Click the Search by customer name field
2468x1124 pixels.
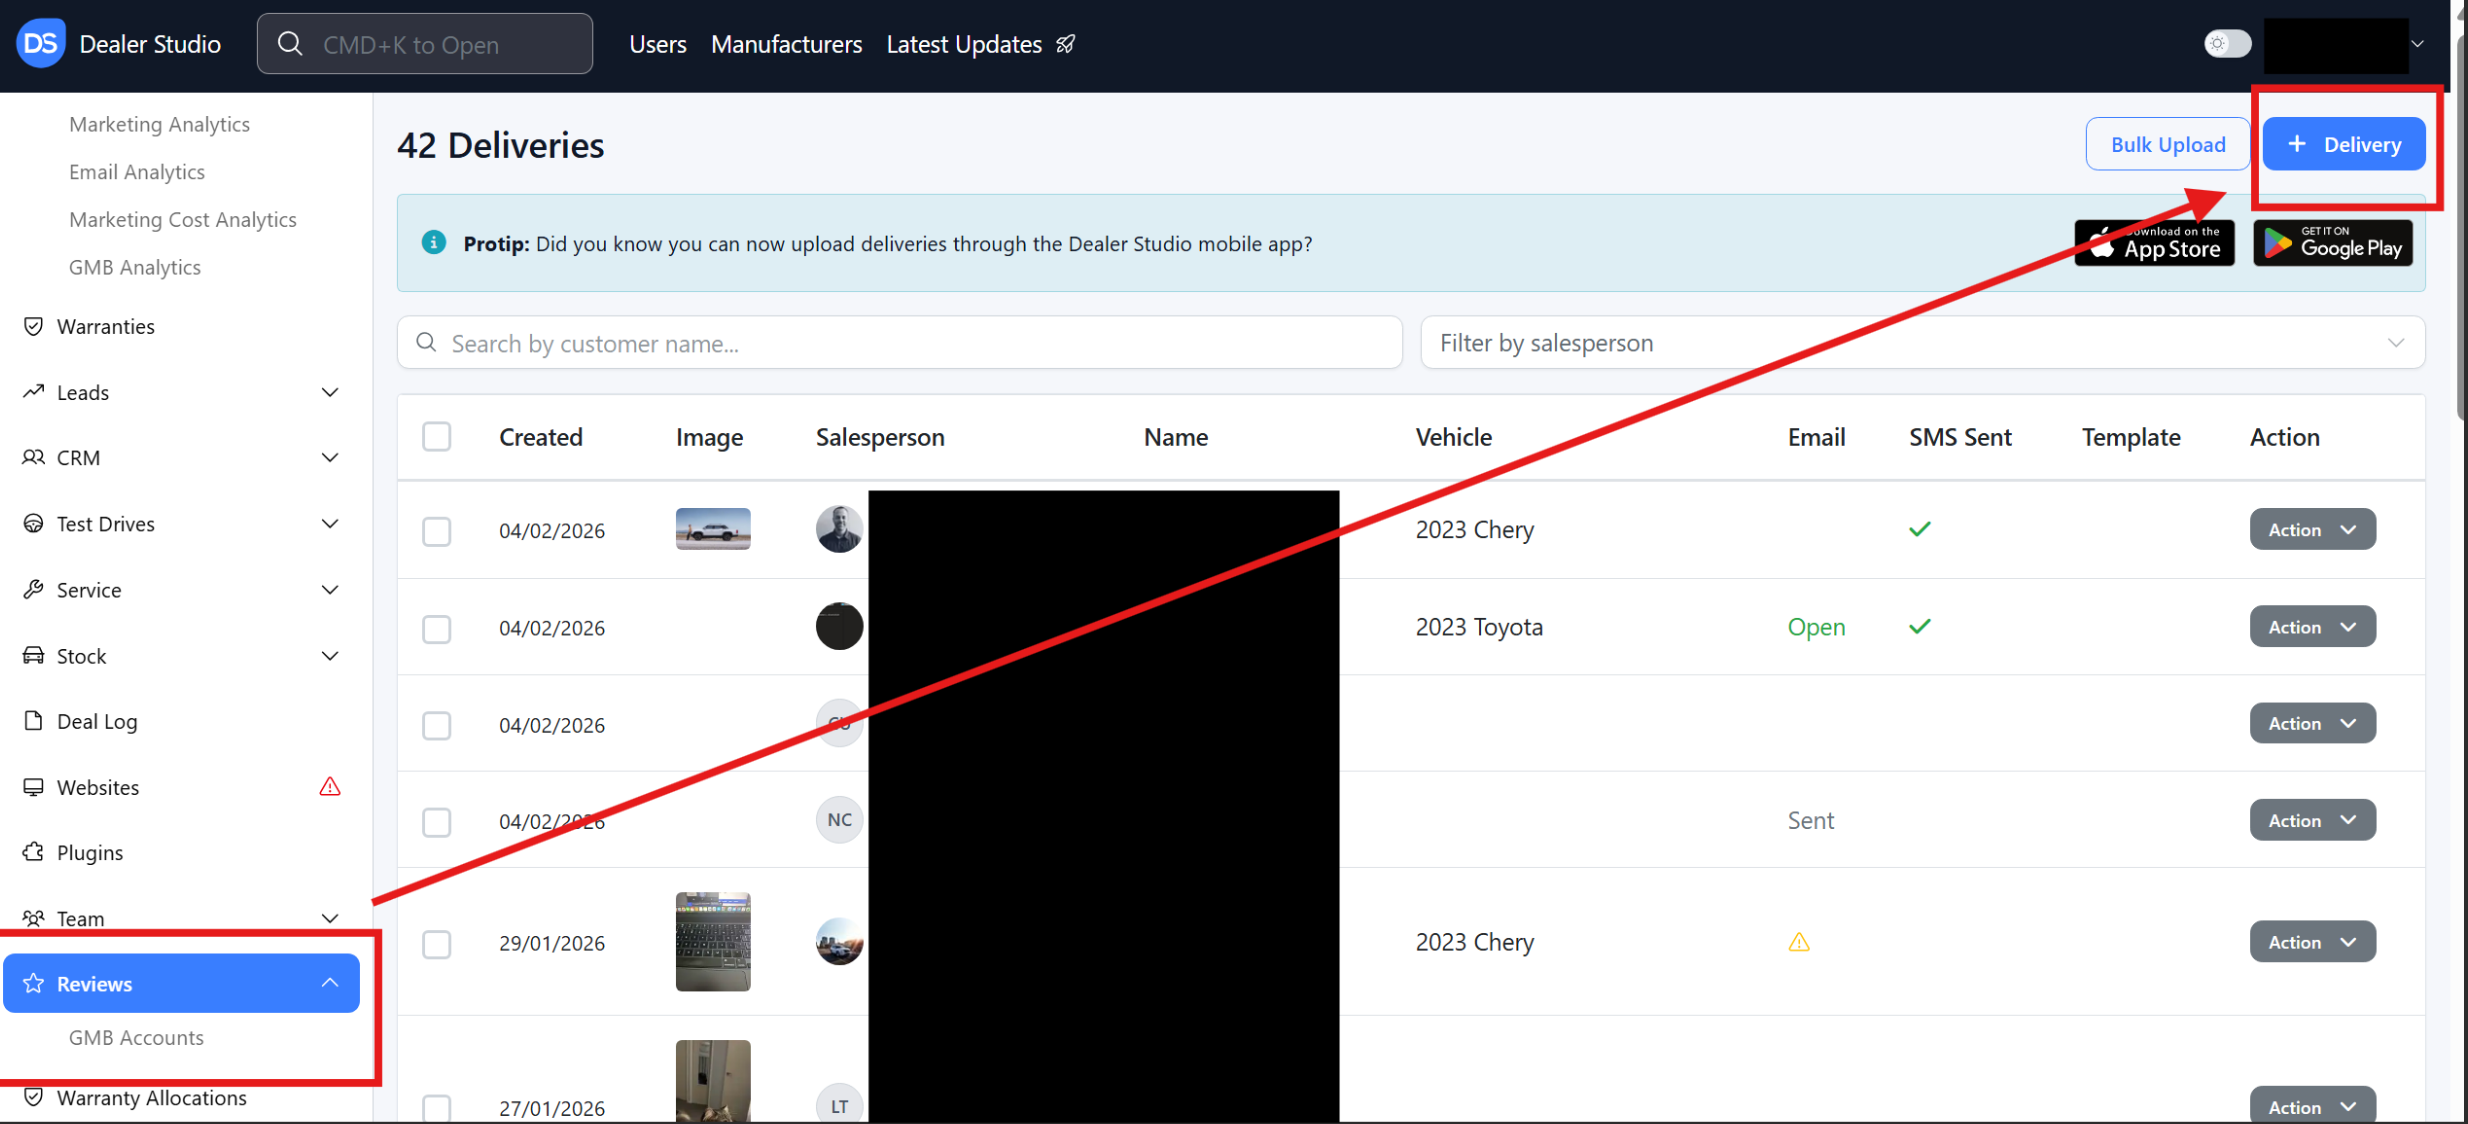900,343
